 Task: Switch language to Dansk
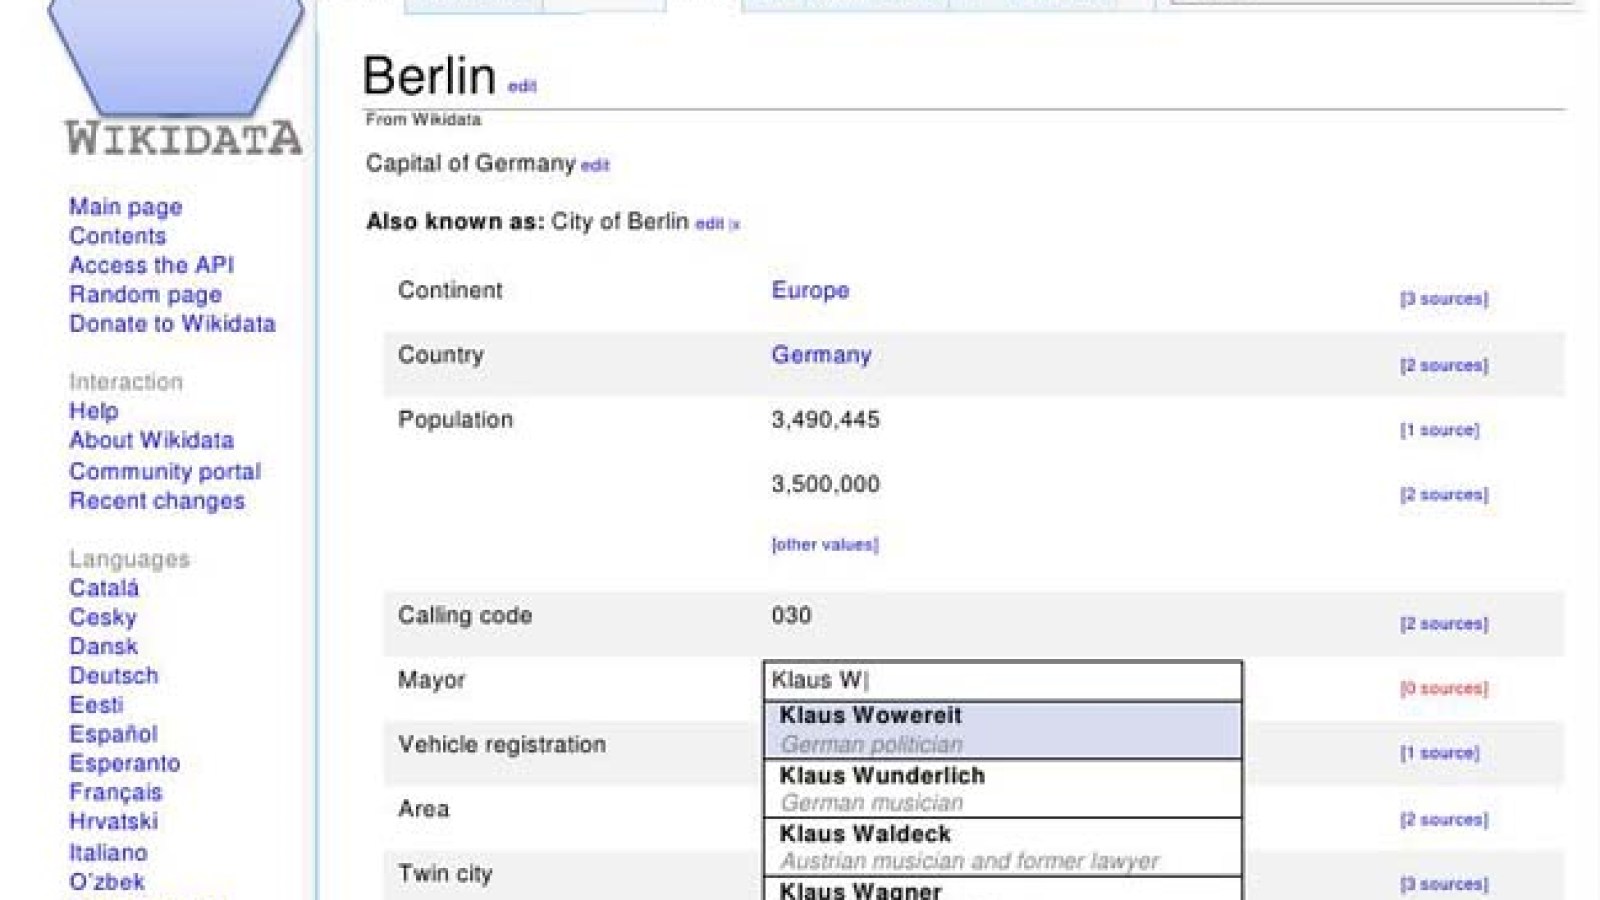[x=103, y=646]
